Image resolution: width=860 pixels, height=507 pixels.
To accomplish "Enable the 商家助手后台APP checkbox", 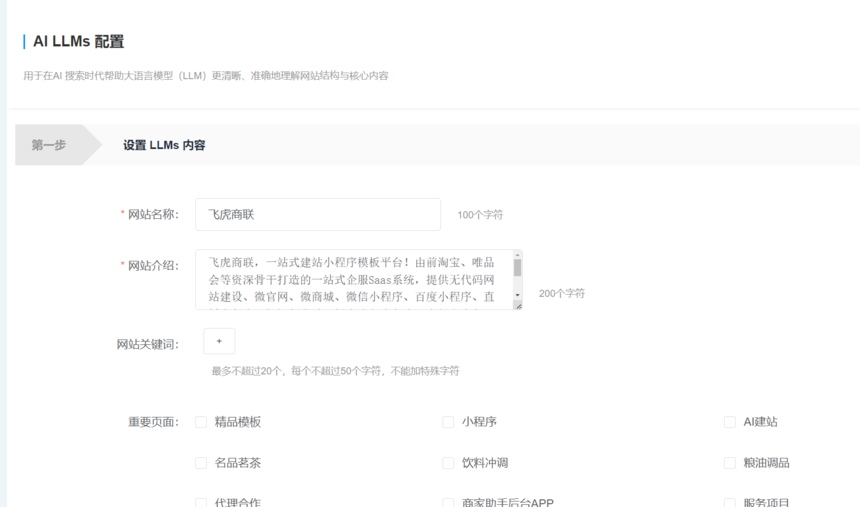I will pos(448,502).
